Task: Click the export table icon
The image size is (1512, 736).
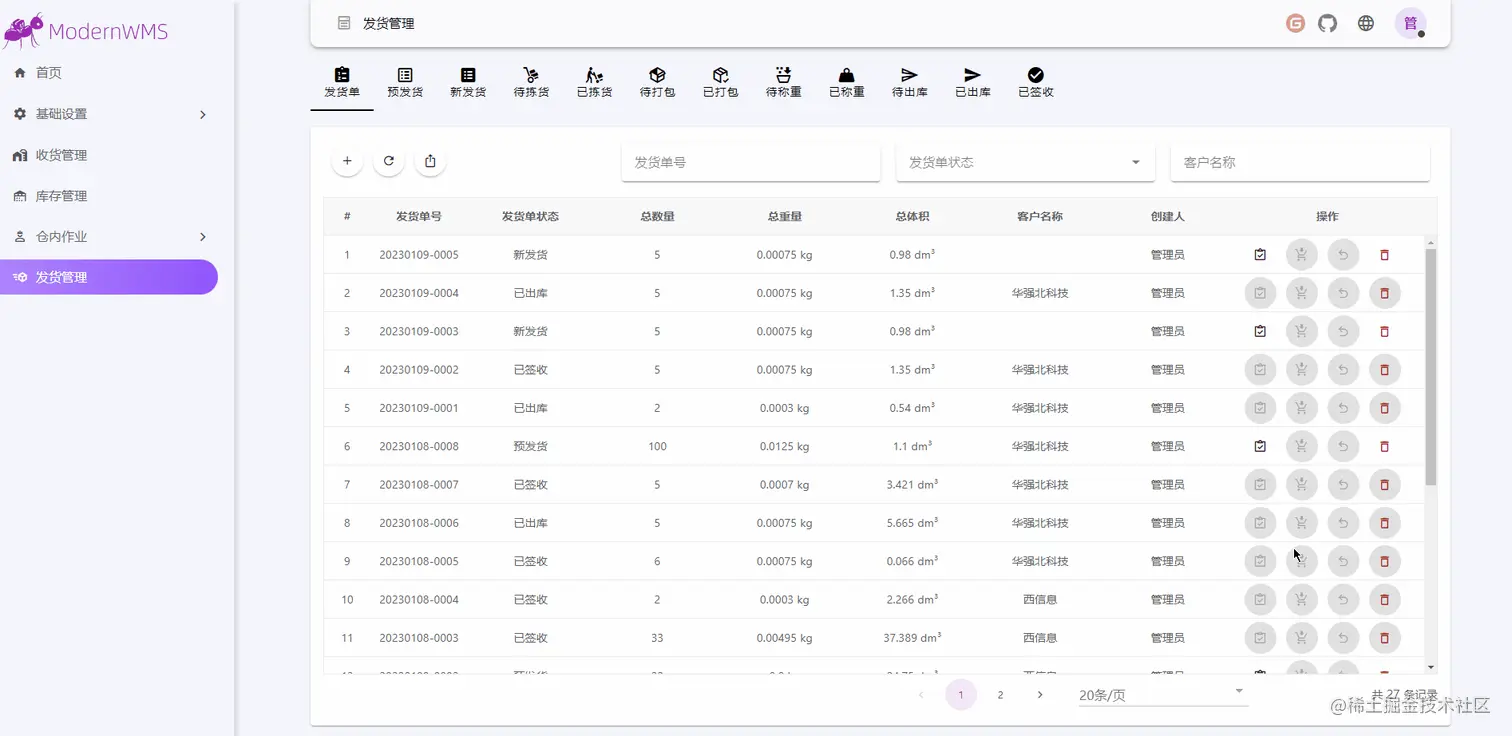Action: tap(430, 161)
